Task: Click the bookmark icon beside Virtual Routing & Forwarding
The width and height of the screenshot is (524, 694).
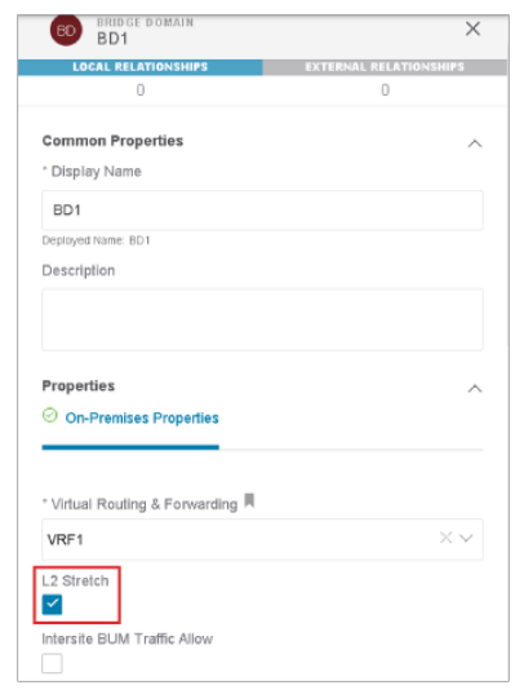Action: (250, 501)
